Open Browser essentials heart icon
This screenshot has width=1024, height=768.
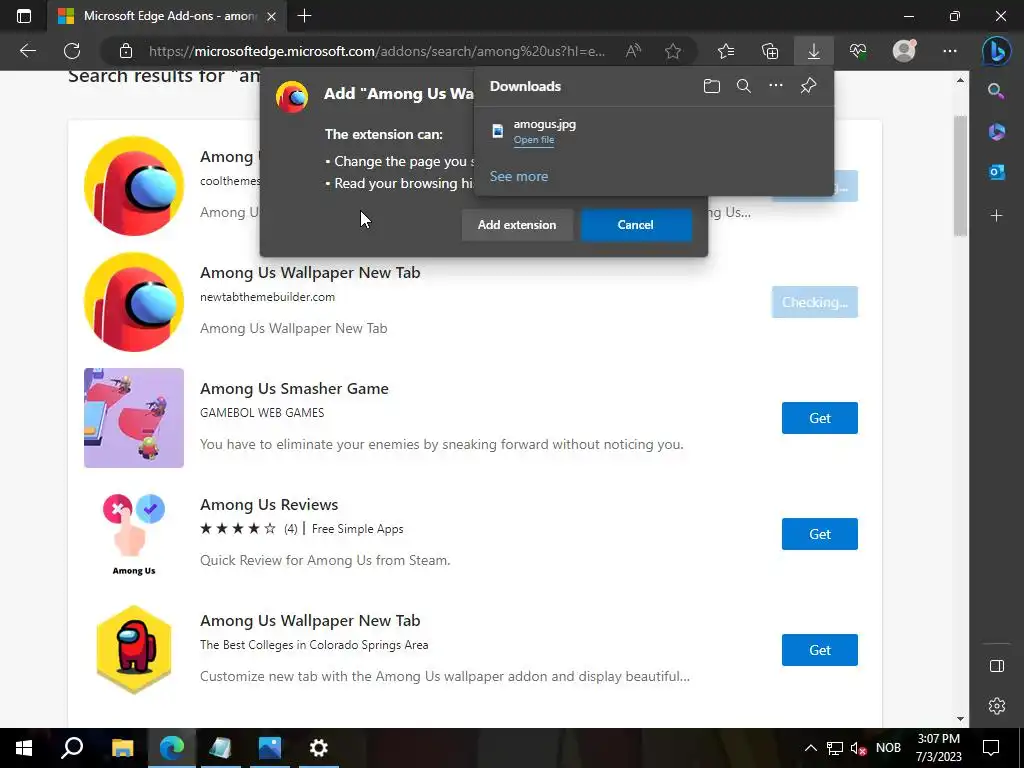pyautogui.click(x=858, y=51)
